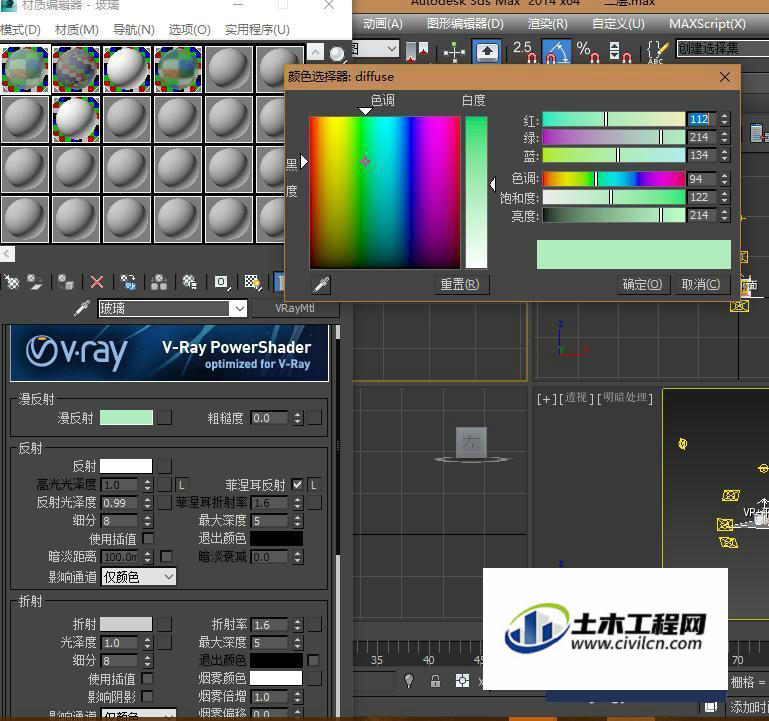Viewport: 769px width, 721px height.
Task: Adjust the Reflection glossiness spinner
Action: [148, 503]
